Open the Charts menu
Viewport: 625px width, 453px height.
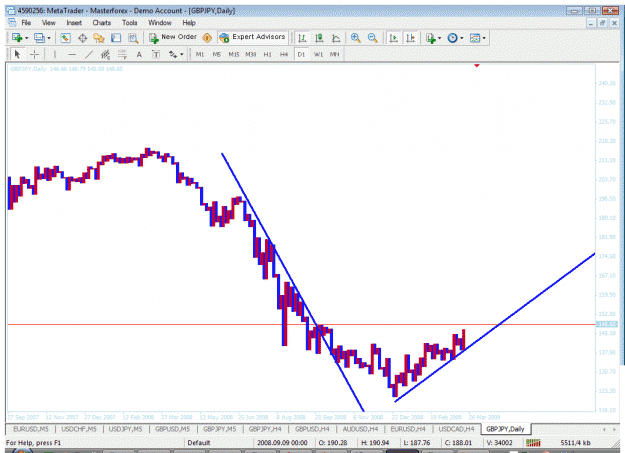[x=102, y=23]
